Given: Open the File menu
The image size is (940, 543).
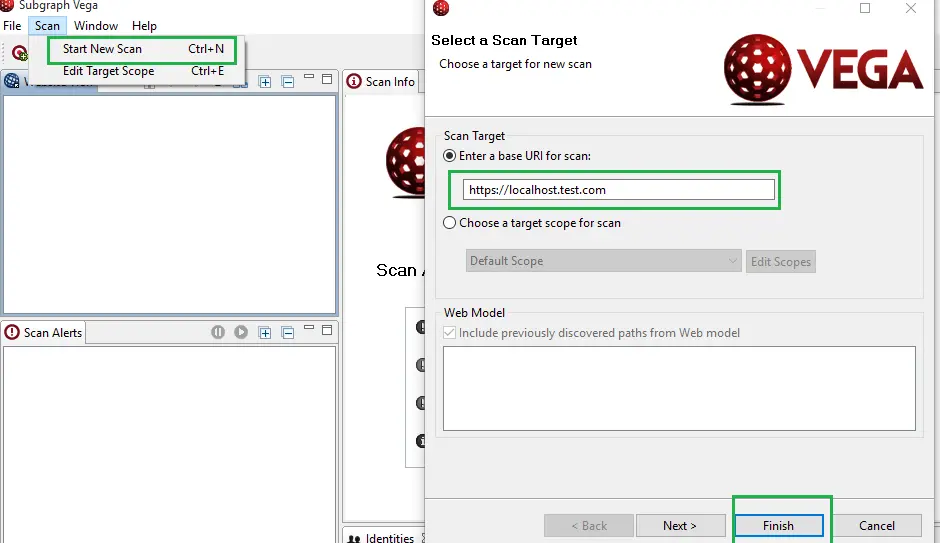Looking at the screenshot, I should 12,26.
